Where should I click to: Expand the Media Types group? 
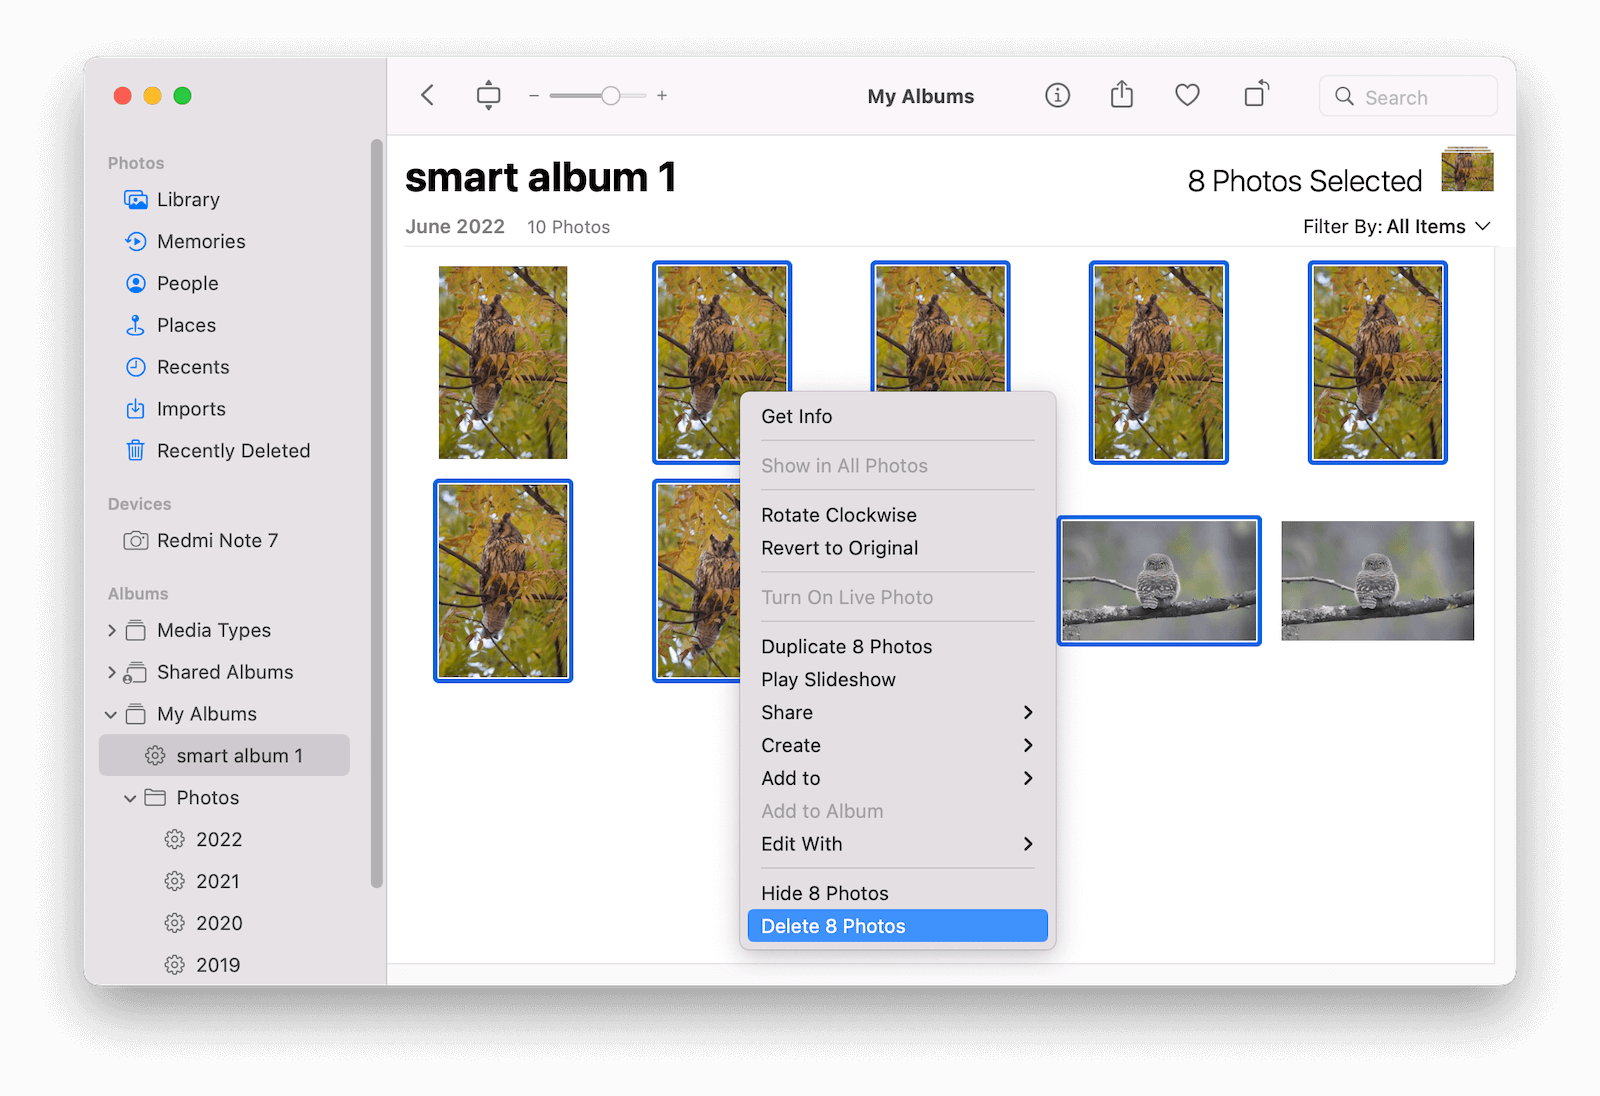click(112, 630)
